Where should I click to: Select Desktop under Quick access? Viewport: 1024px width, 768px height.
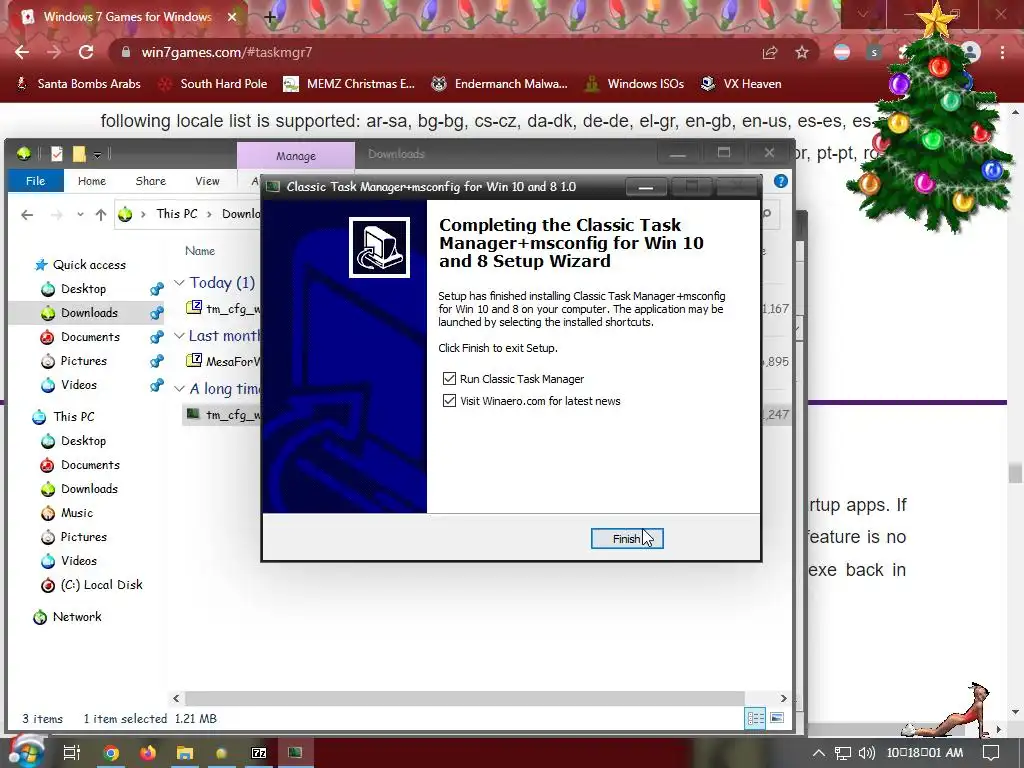83,289
